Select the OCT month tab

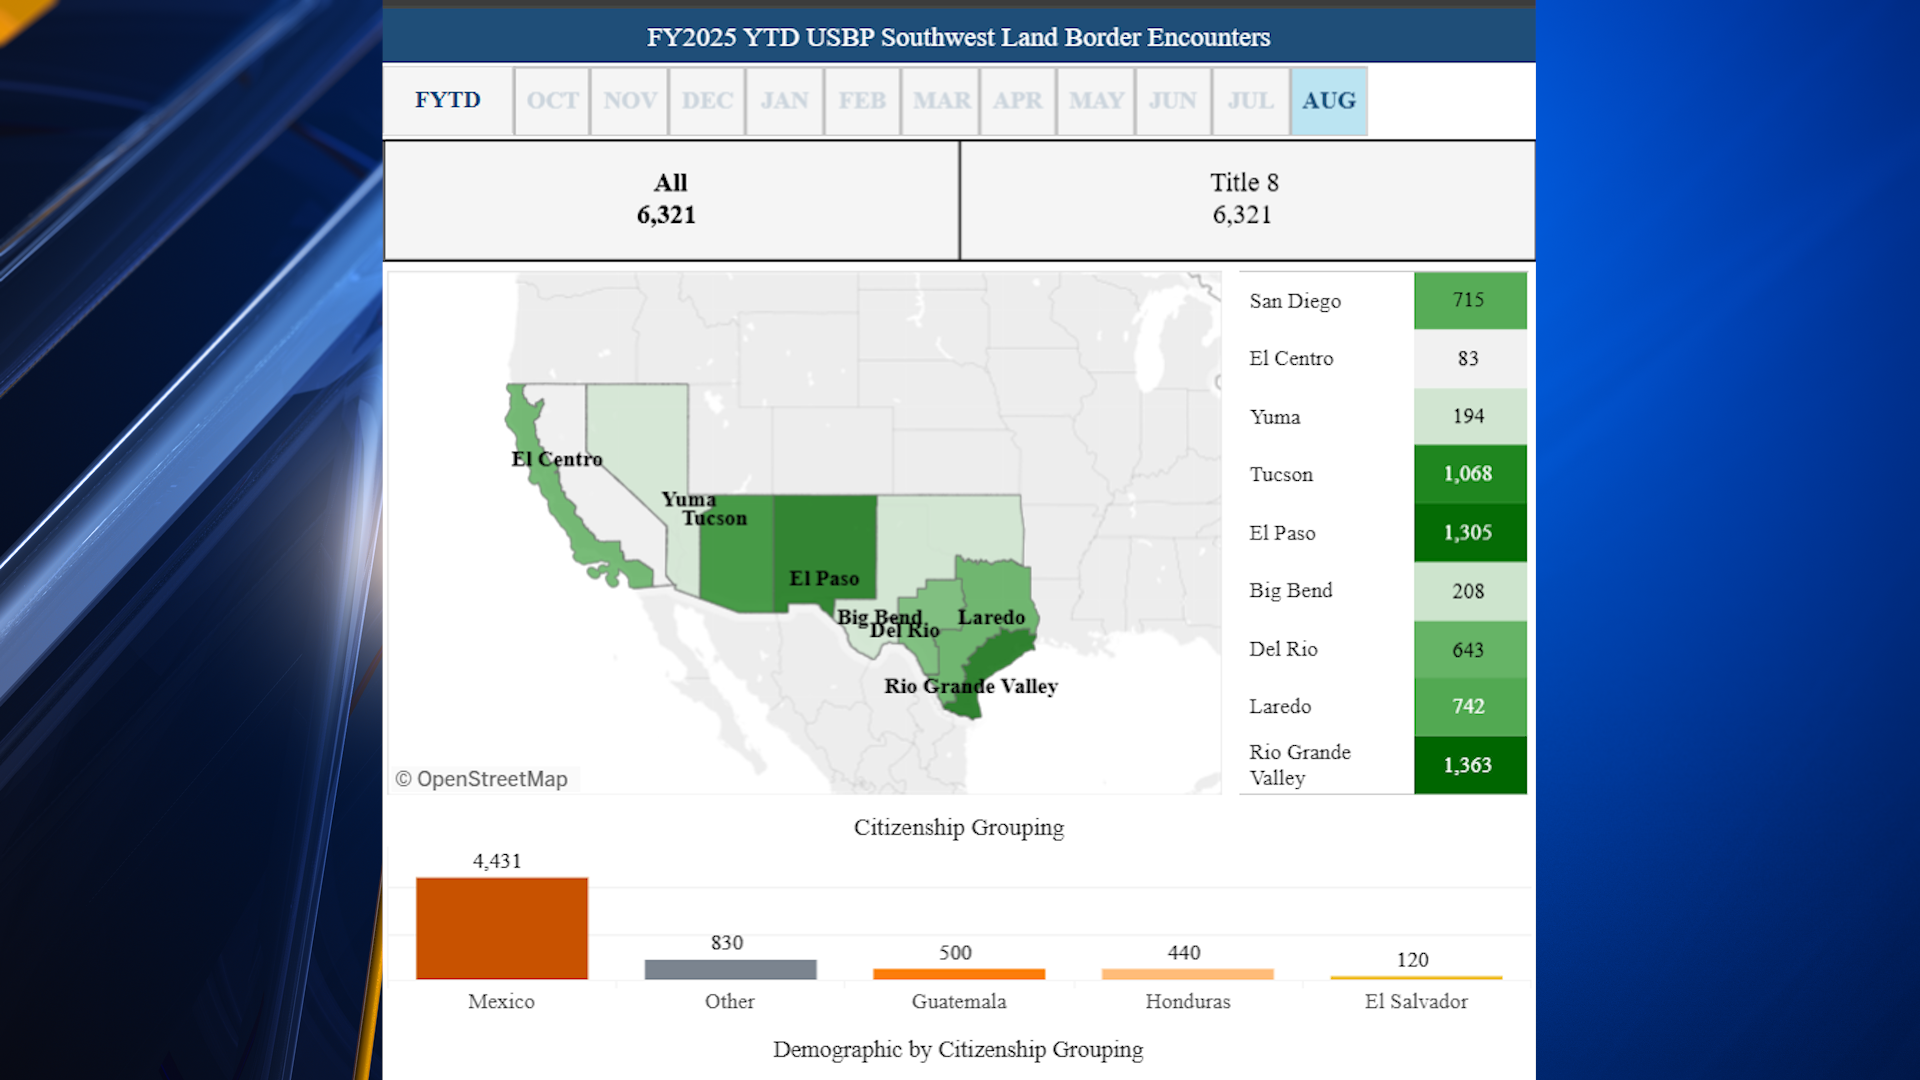tap(552, 101)
